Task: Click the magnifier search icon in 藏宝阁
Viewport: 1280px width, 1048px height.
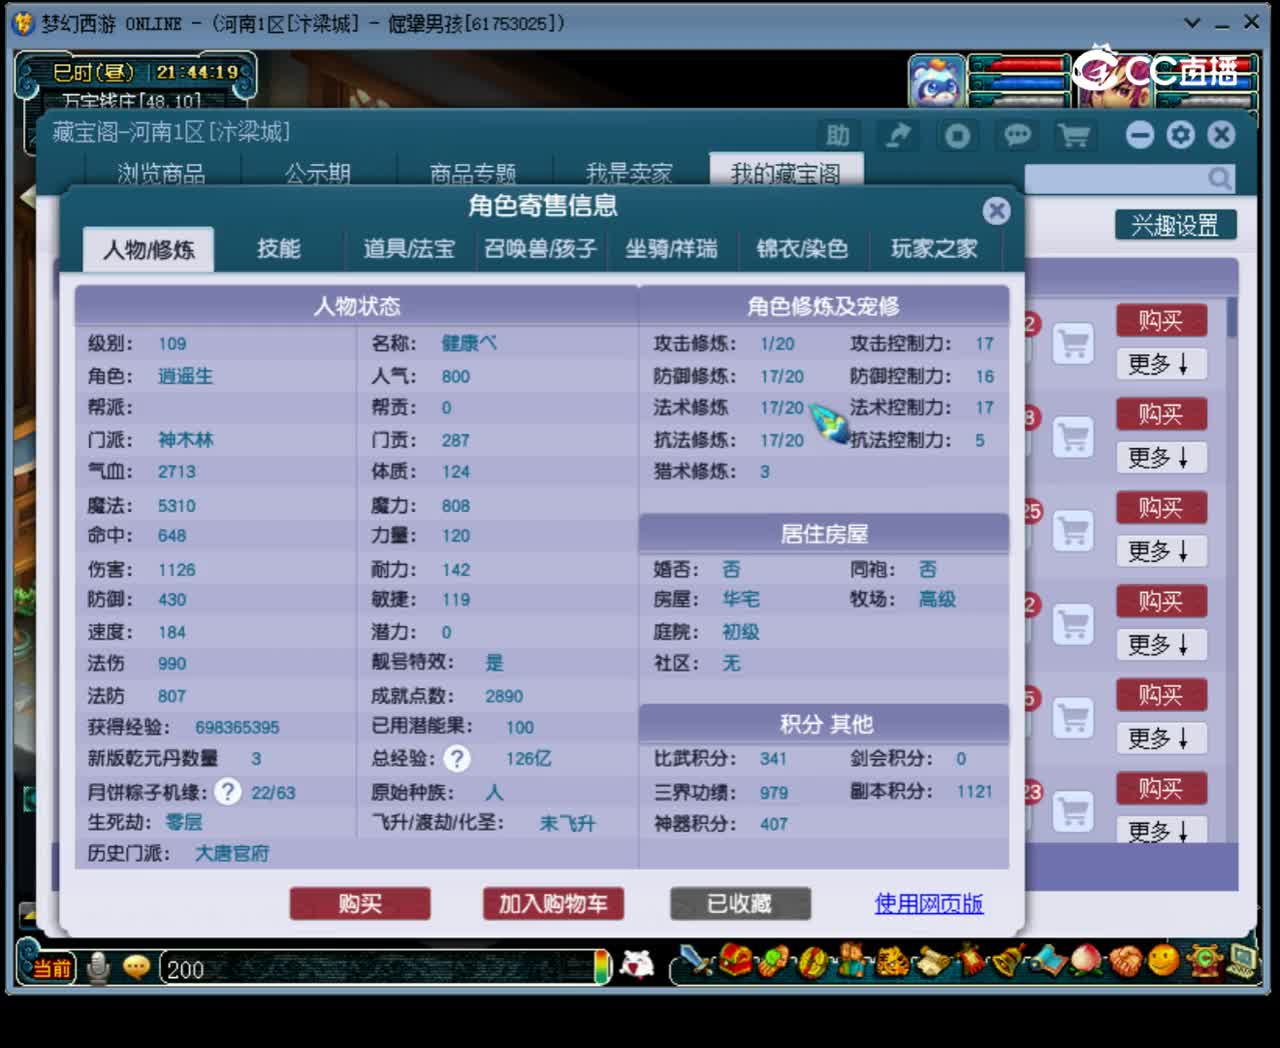Action: [1219, 178]
